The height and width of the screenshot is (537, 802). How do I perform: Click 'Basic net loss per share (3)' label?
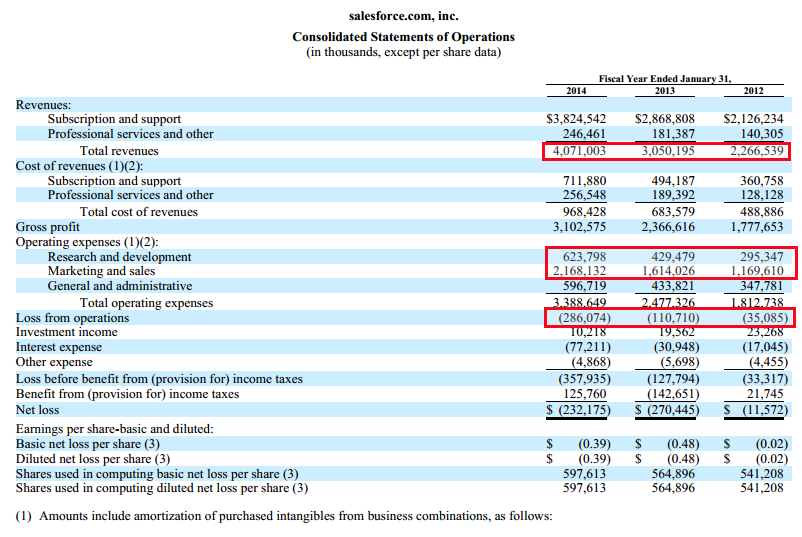tap(87, 444)
